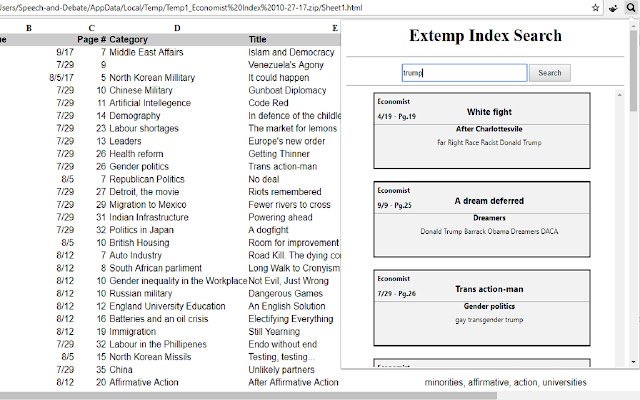The image size is (640, 400).
Task: Select the 'Russian military' category cell
Action: coord(141,293)
